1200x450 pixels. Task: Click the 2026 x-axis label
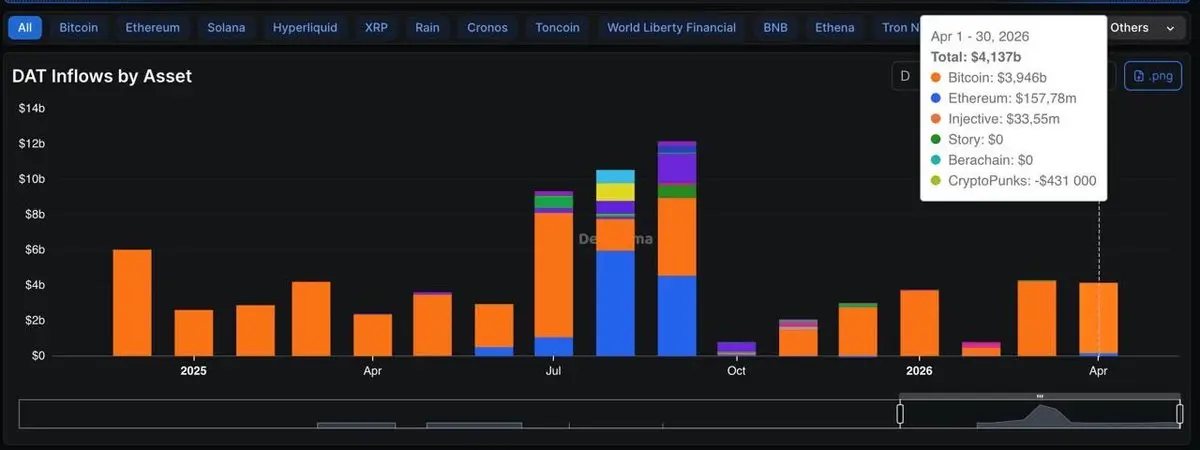919,371
